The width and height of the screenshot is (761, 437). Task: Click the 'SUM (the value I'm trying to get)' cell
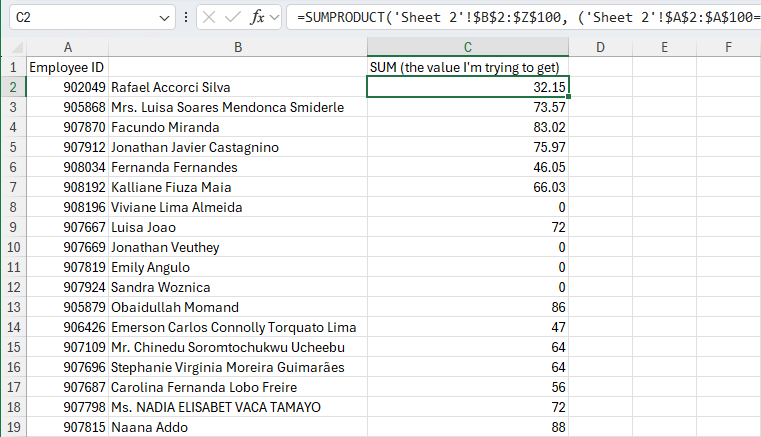pos(468,67)
